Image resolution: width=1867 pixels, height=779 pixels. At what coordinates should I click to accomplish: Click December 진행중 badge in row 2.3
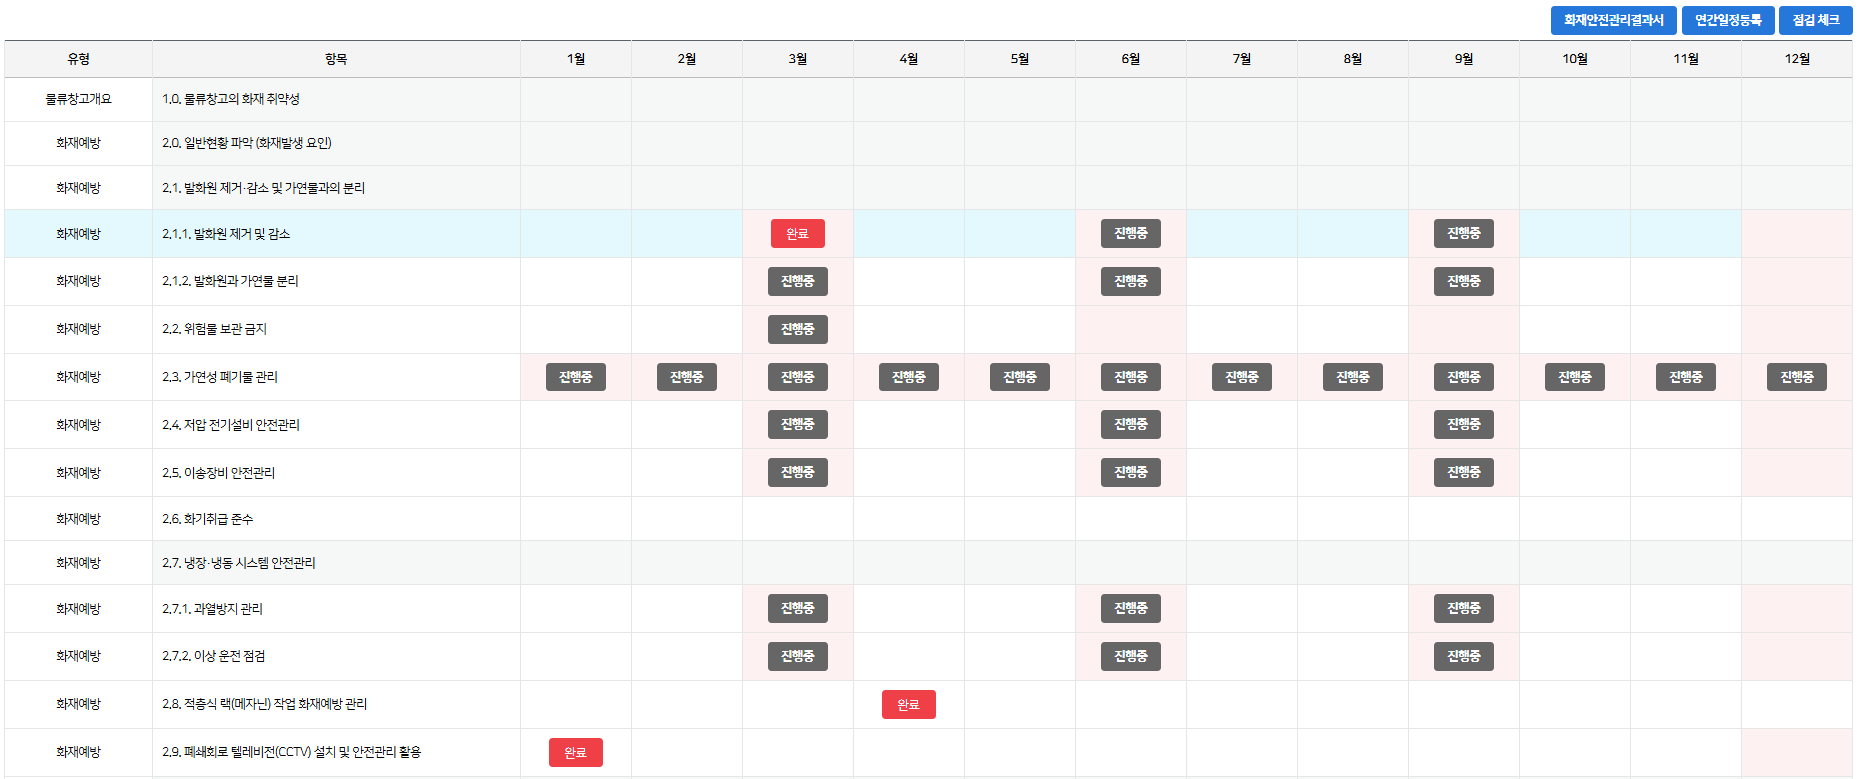click(x=1796, y=377)
